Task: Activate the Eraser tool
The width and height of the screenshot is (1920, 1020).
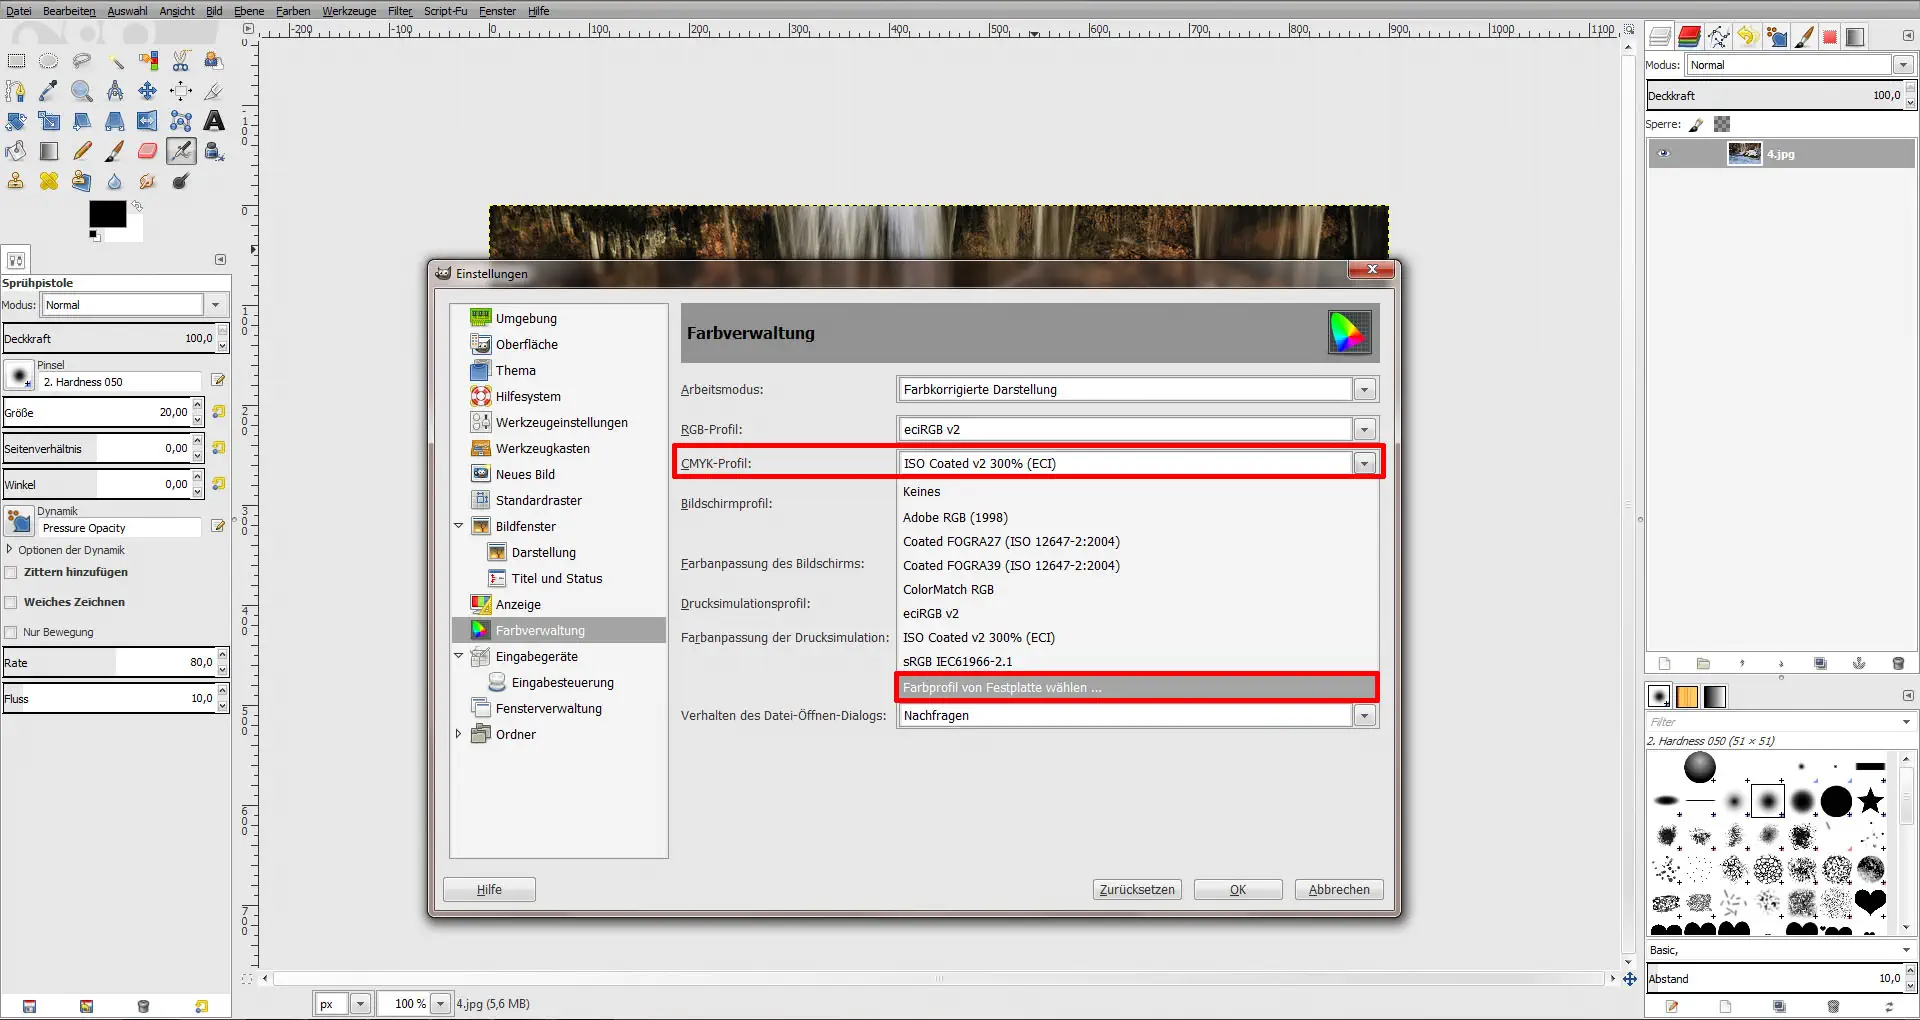Action: pos(147,150)
